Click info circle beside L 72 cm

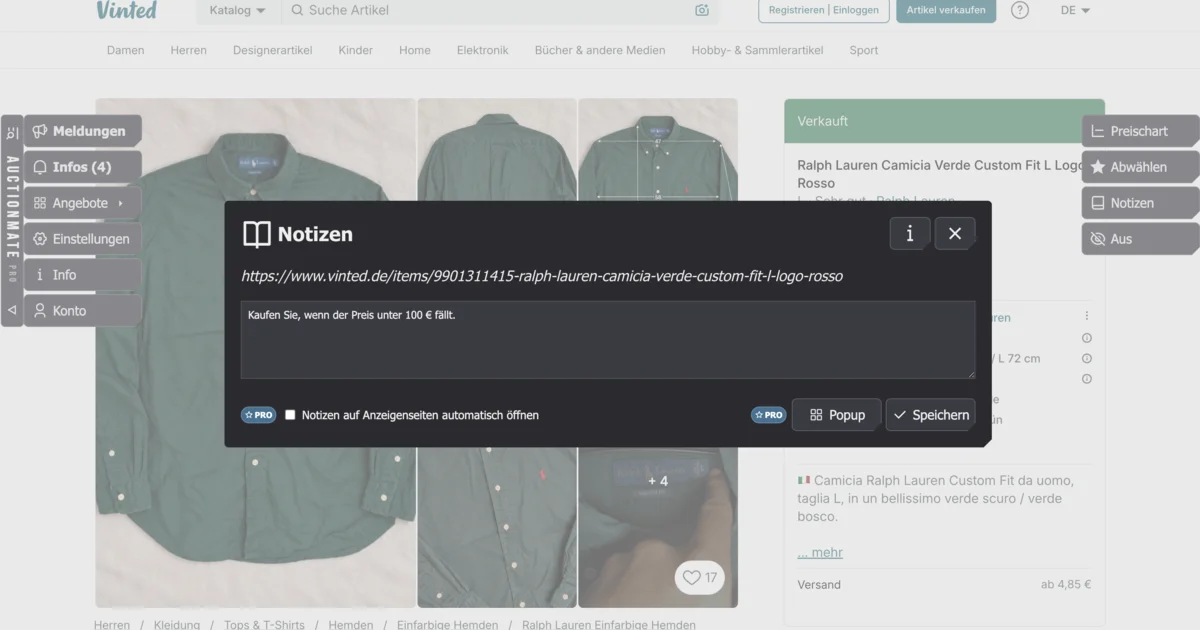1087,358
